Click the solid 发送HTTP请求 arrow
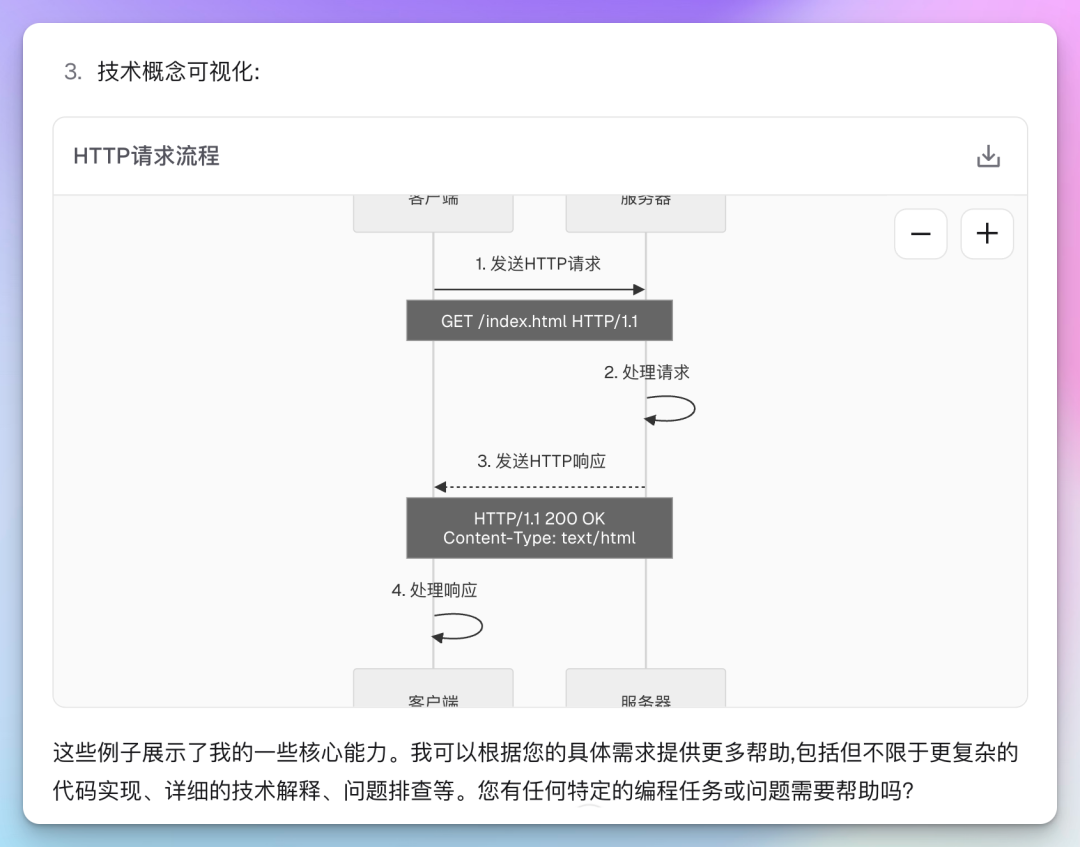The image size is (1080, 847). tap(540, 288)
